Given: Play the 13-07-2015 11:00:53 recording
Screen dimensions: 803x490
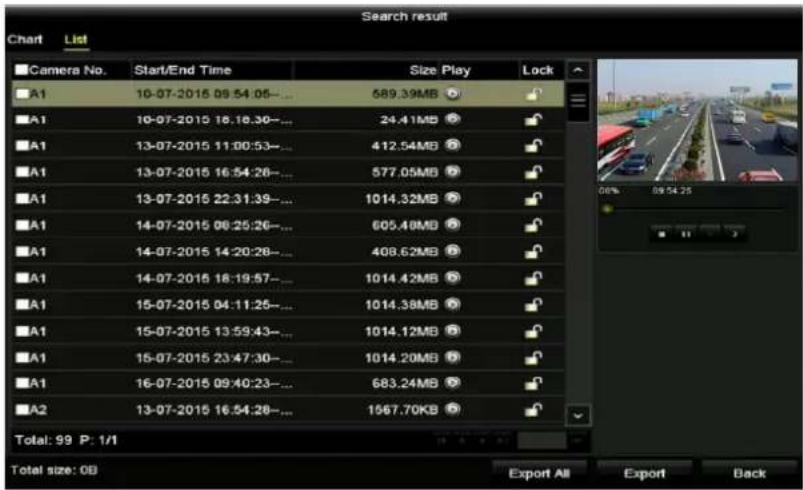Looking at the screenshot, I should click(x=453, y=145).
